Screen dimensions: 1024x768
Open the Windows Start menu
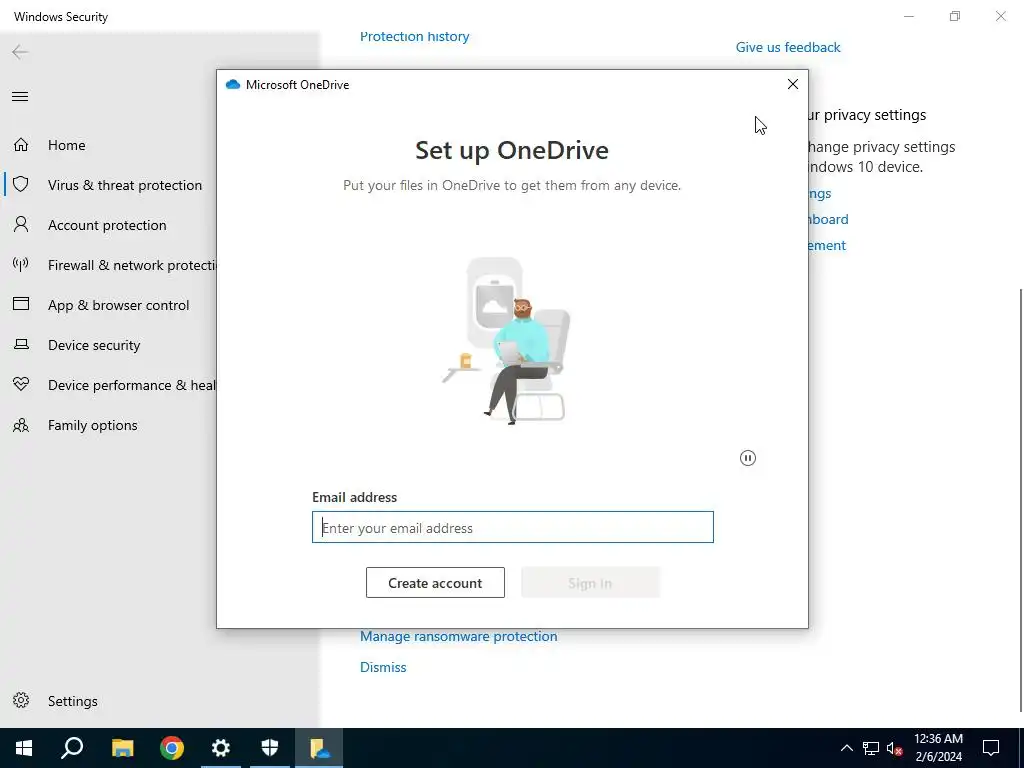tap(24, 748)
